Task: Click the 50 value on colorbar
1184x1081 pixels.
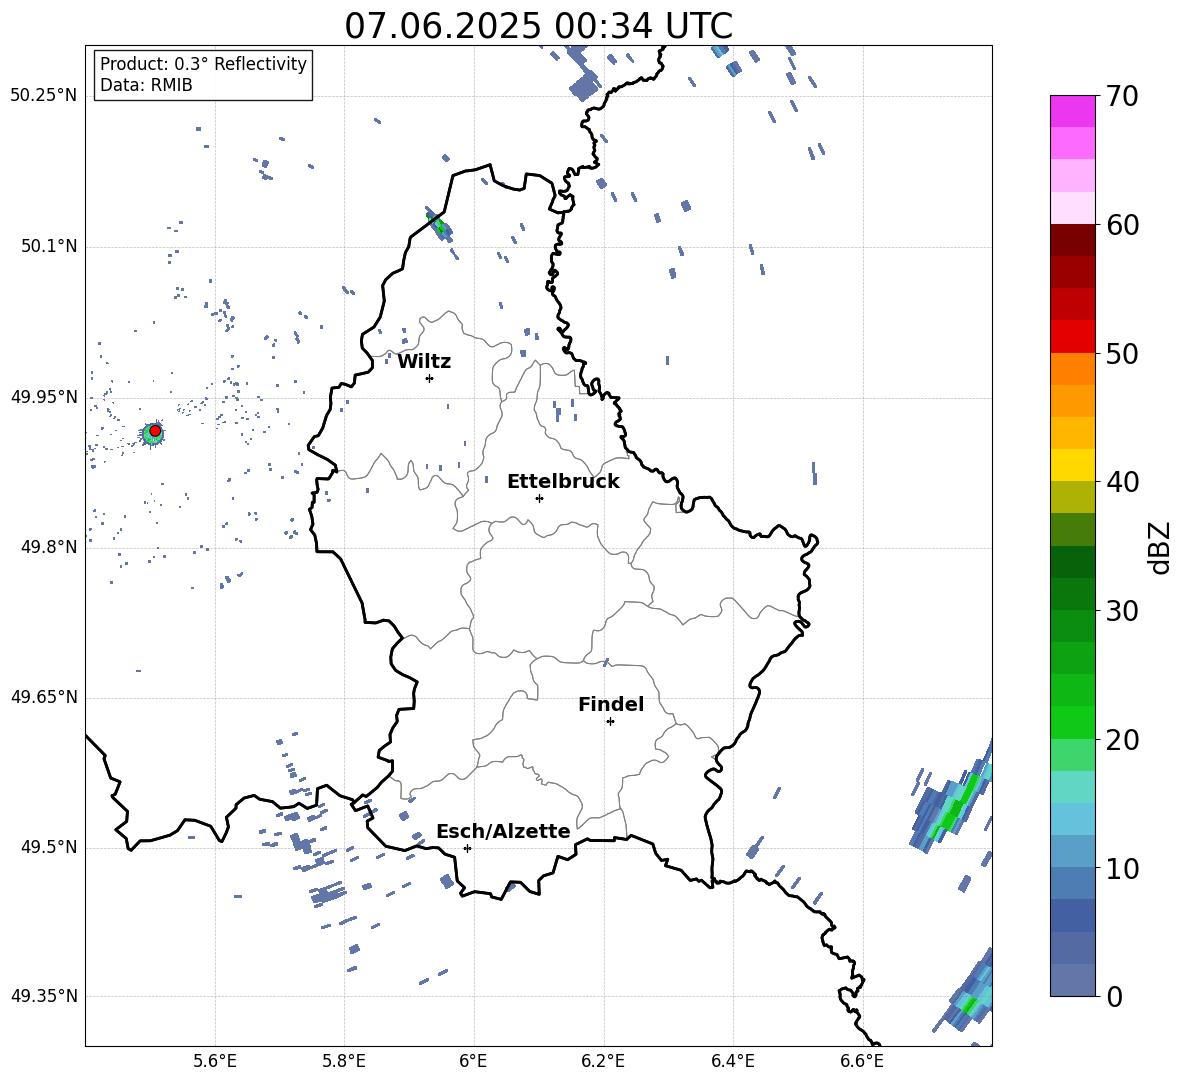Action: pyautogui.click(x=1122, y=353)
